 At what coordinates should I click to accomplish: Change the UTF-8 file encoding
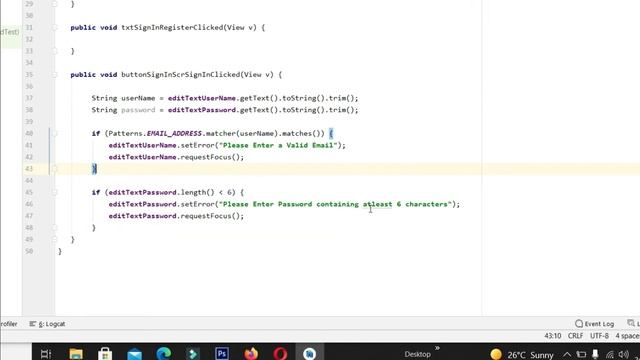click(599, 336)
